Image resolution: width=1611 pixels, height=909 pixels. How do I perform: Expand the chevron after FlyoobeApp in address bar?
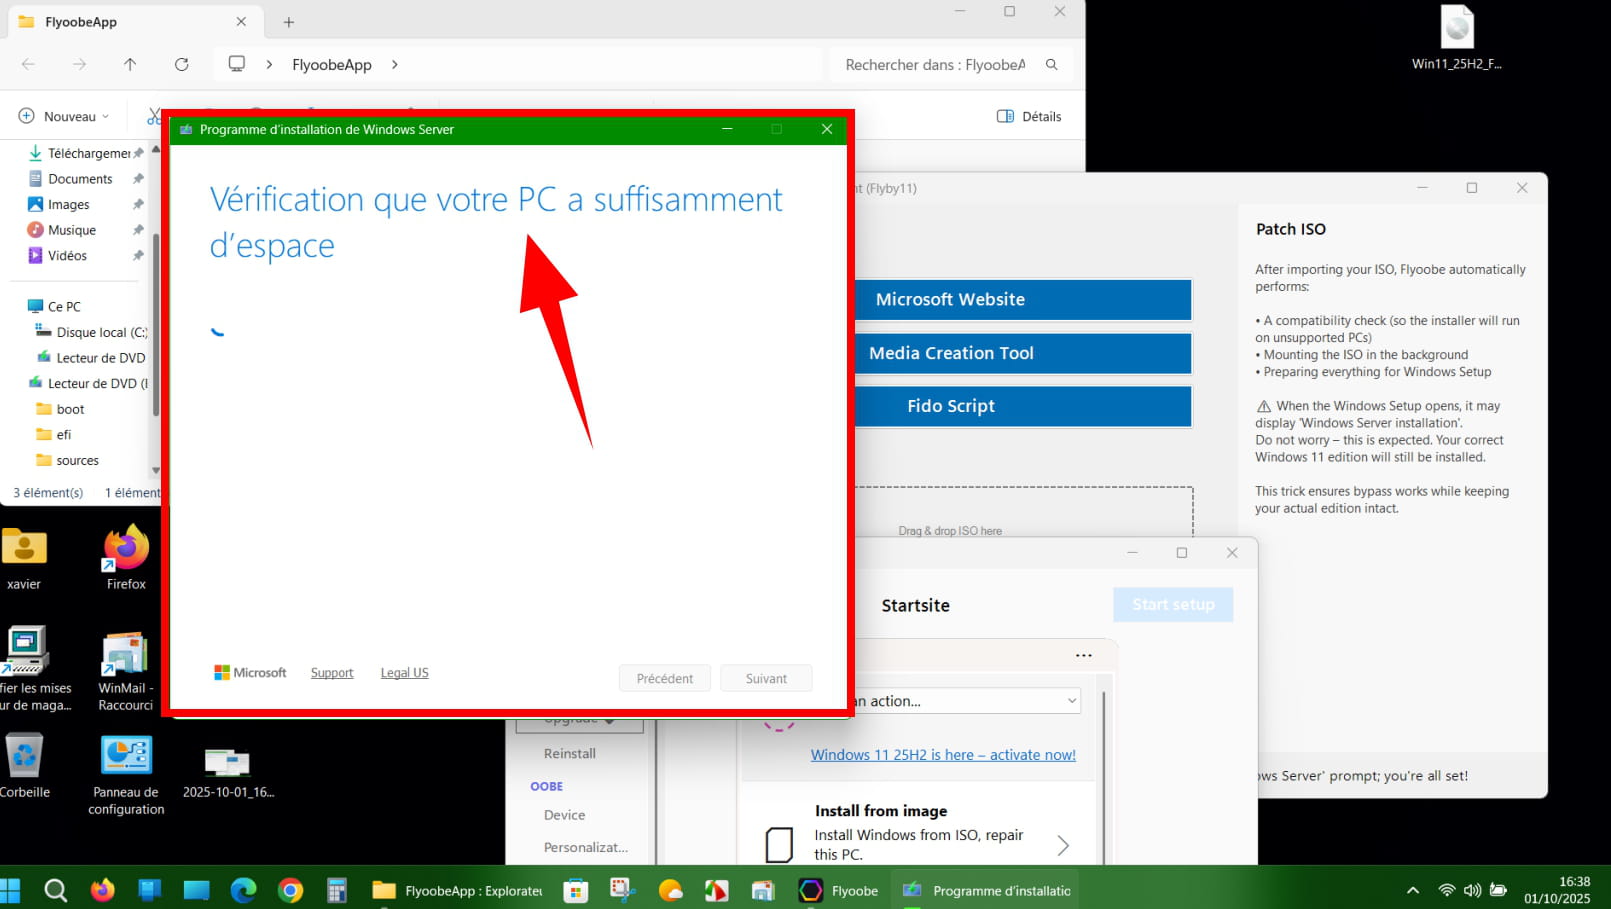click(395, 64)
